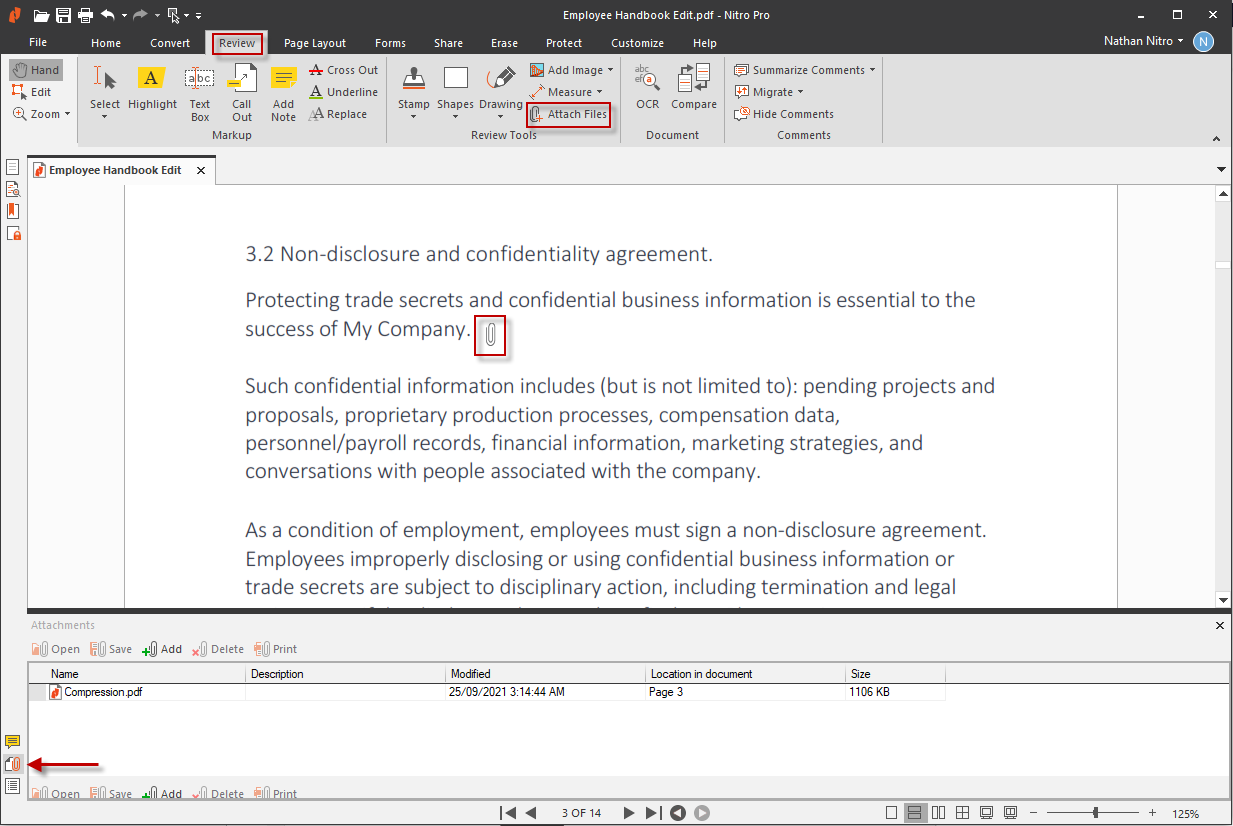Expand the Add Image dropdown
The image size is (1233, 826).
(571, 69)
